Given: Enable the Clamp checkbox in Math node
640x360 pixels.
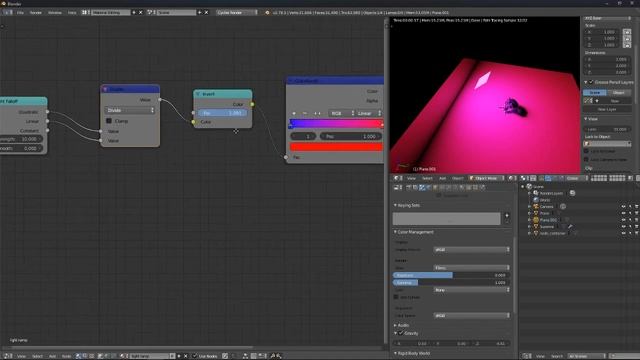Looking at the screenshot, I should pos(109,121).
